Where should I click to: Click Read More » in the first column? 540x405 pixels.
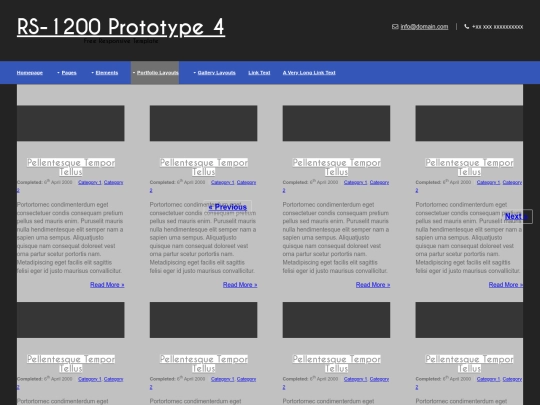[x=107, y=285]
